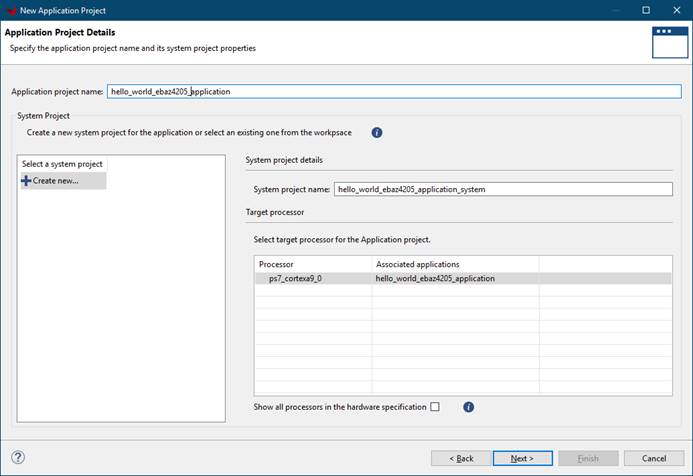Screen dimensions: 693x476
Task: Click the System project name field
Action: 503,189
